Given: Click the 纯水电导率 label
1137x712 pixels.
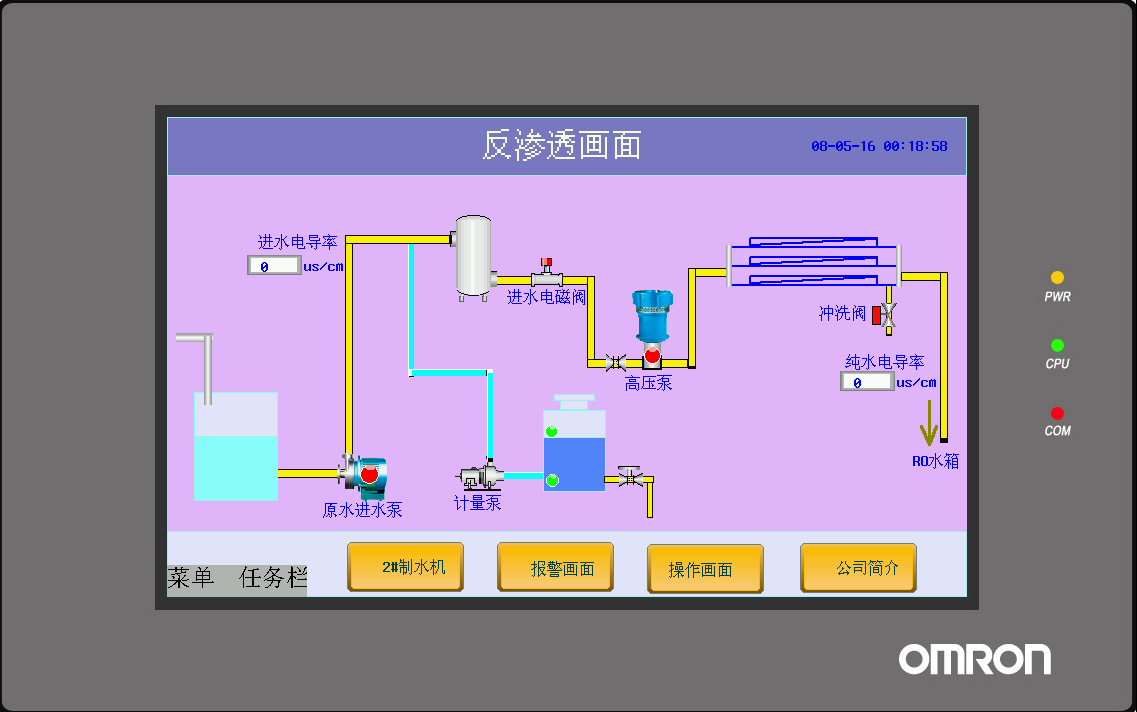Looking at the screenshot, I should coord(885,362).
